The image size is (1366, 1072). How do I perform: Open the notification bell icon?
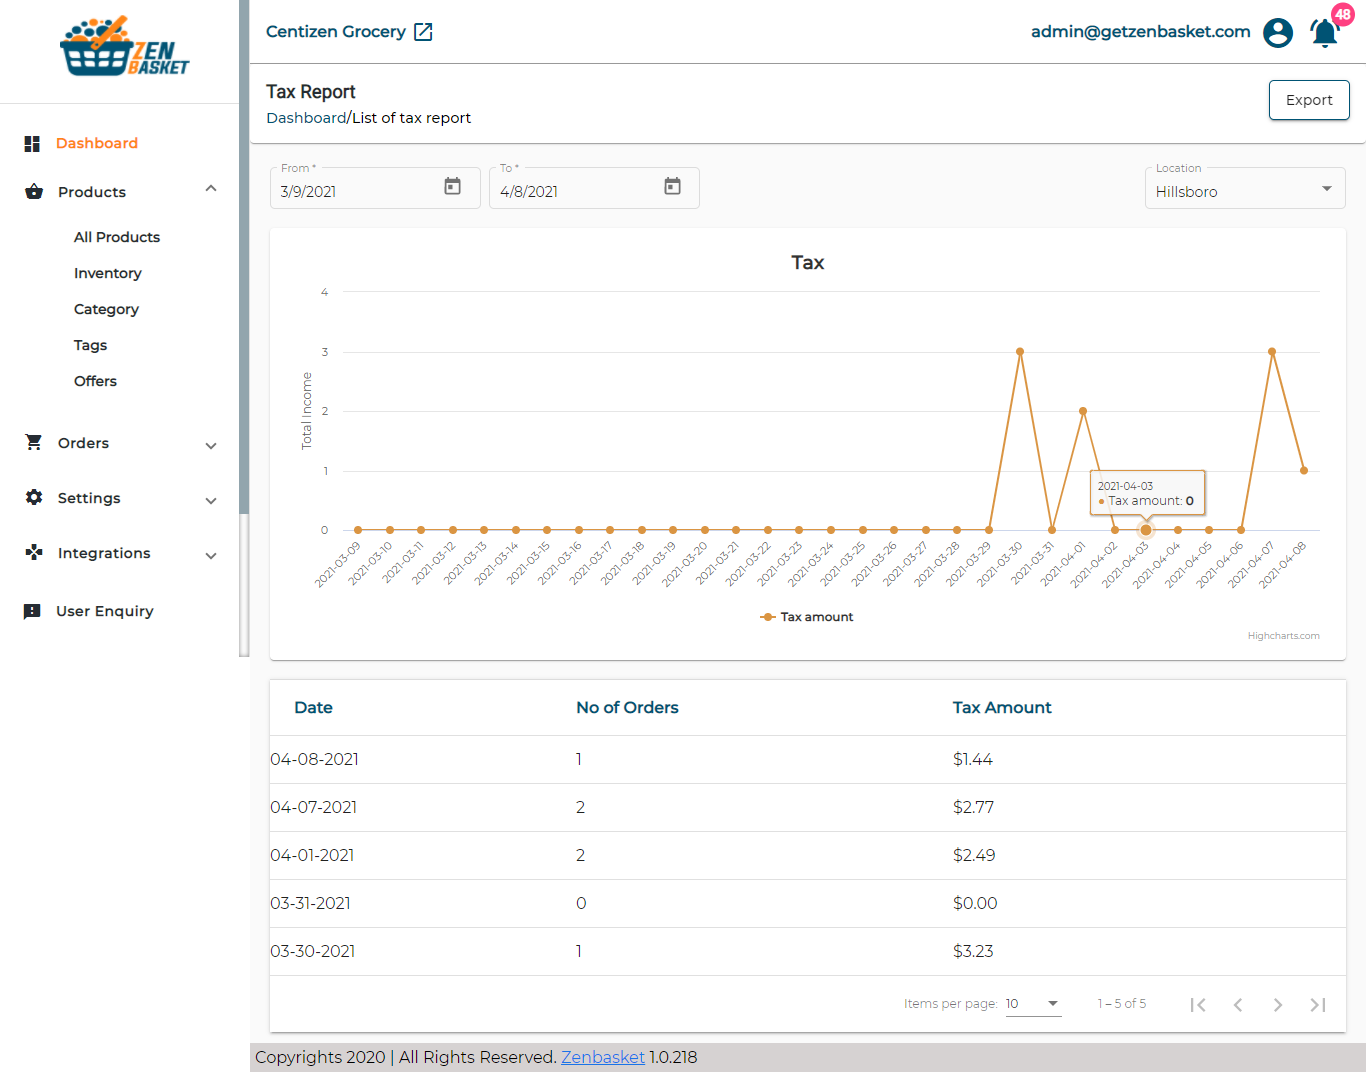1325,33
